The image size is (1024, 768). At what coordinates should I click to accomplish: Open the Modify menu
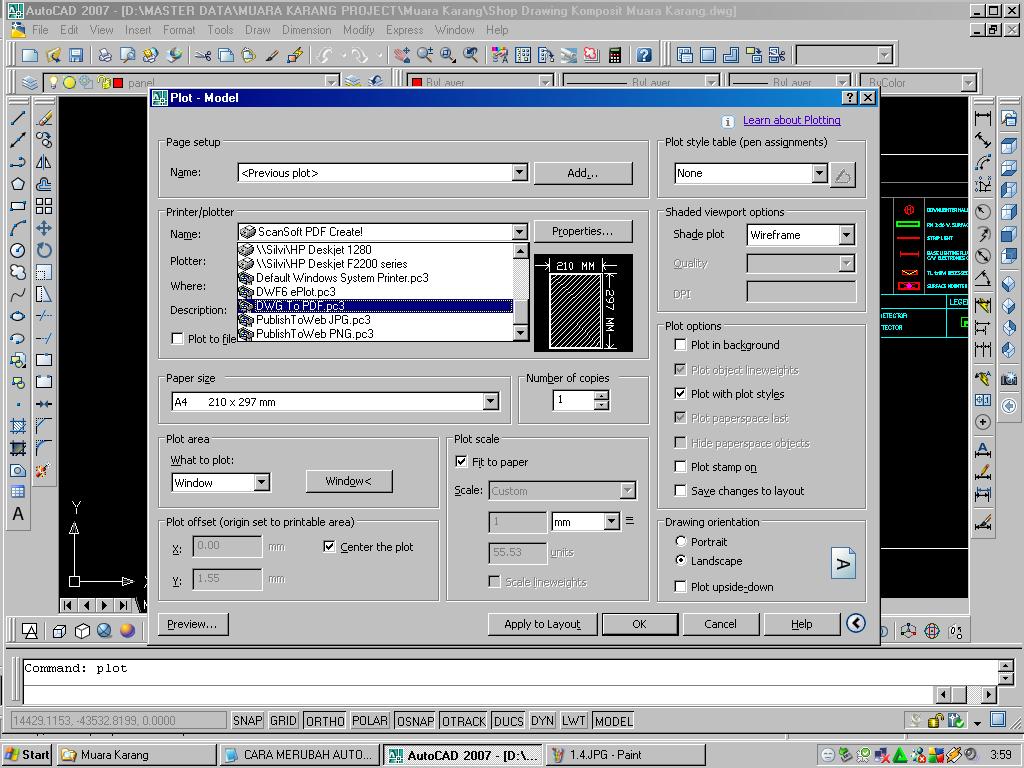(x=359, y=30)
